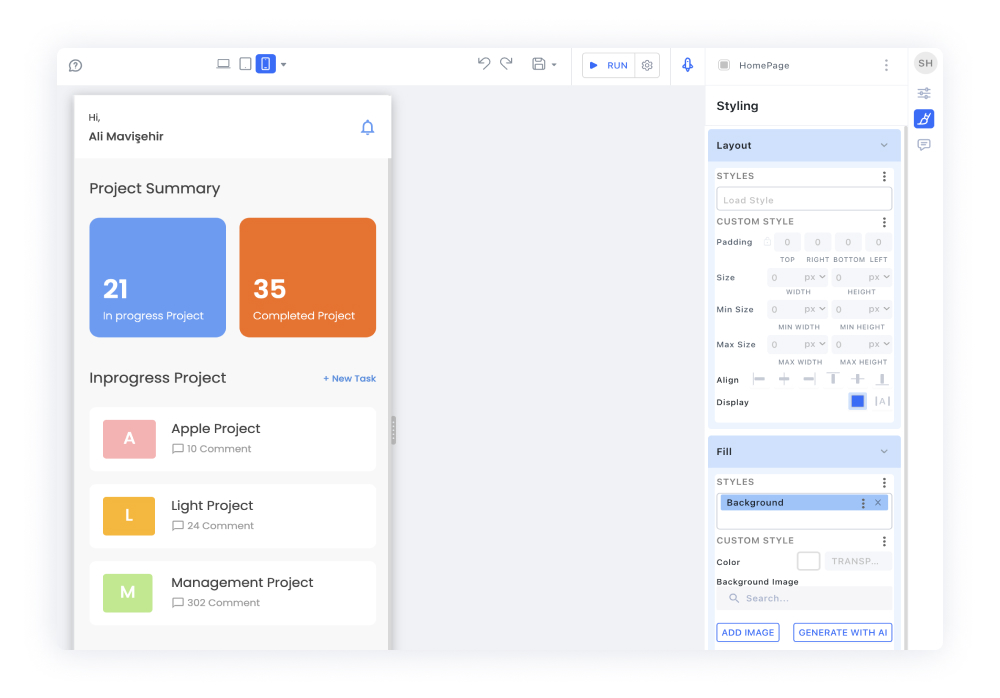Screen dimensions: 1000x698
Task: Pick a fill color from the swatch
Action: point(808,561)
